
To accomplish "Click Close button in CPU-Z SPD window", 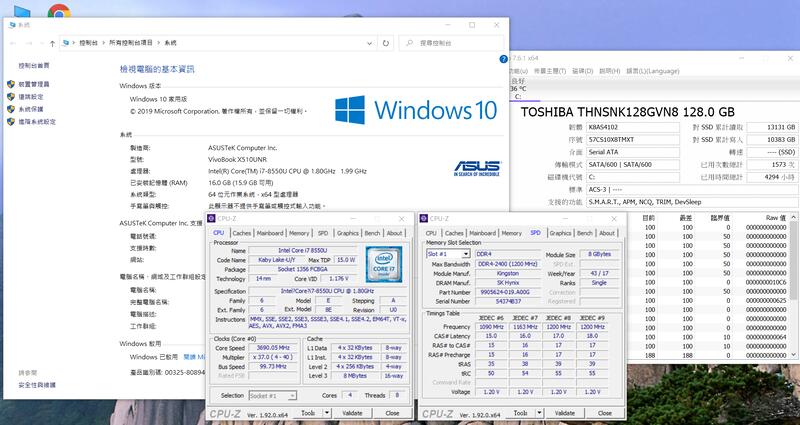I will point(605,413).
